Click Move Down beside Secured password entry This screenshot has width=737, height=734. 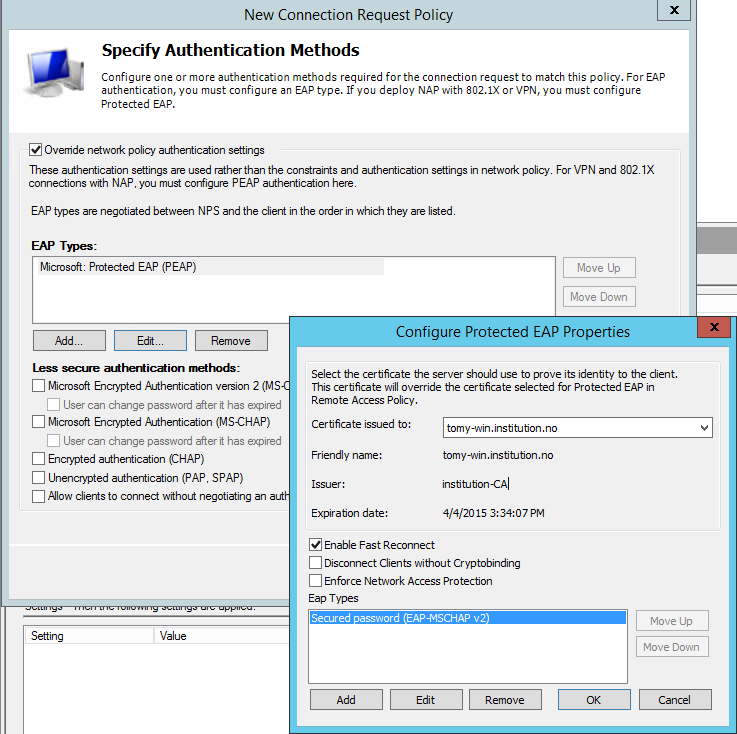pyautogui.click(x=671, y=647)
